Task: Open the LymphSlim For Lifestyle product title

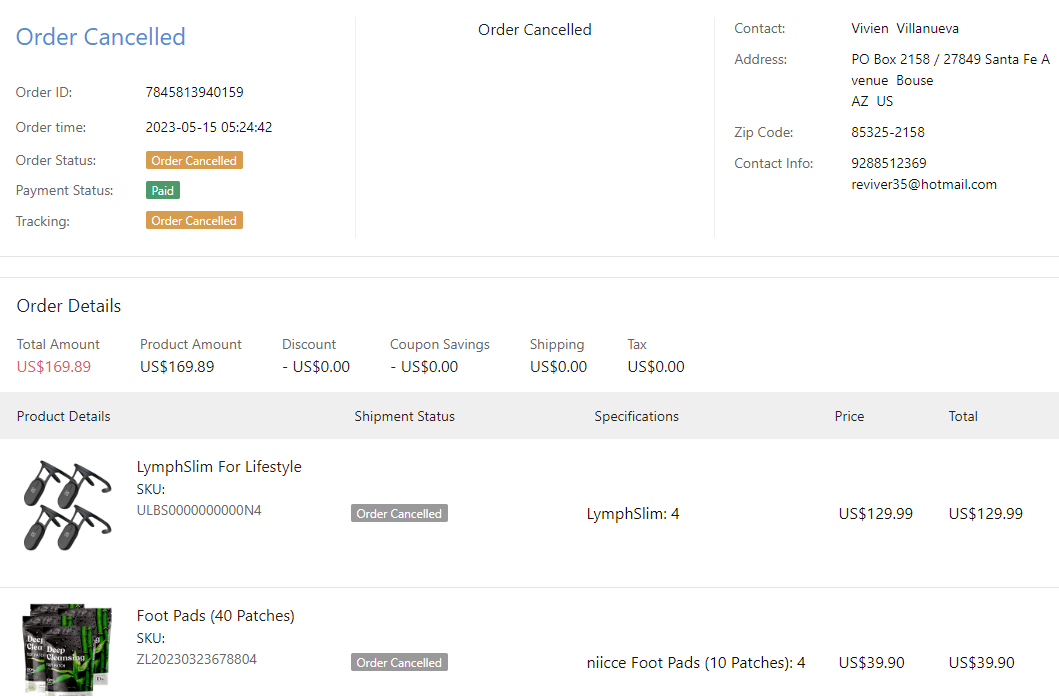Action: (219, 467)
